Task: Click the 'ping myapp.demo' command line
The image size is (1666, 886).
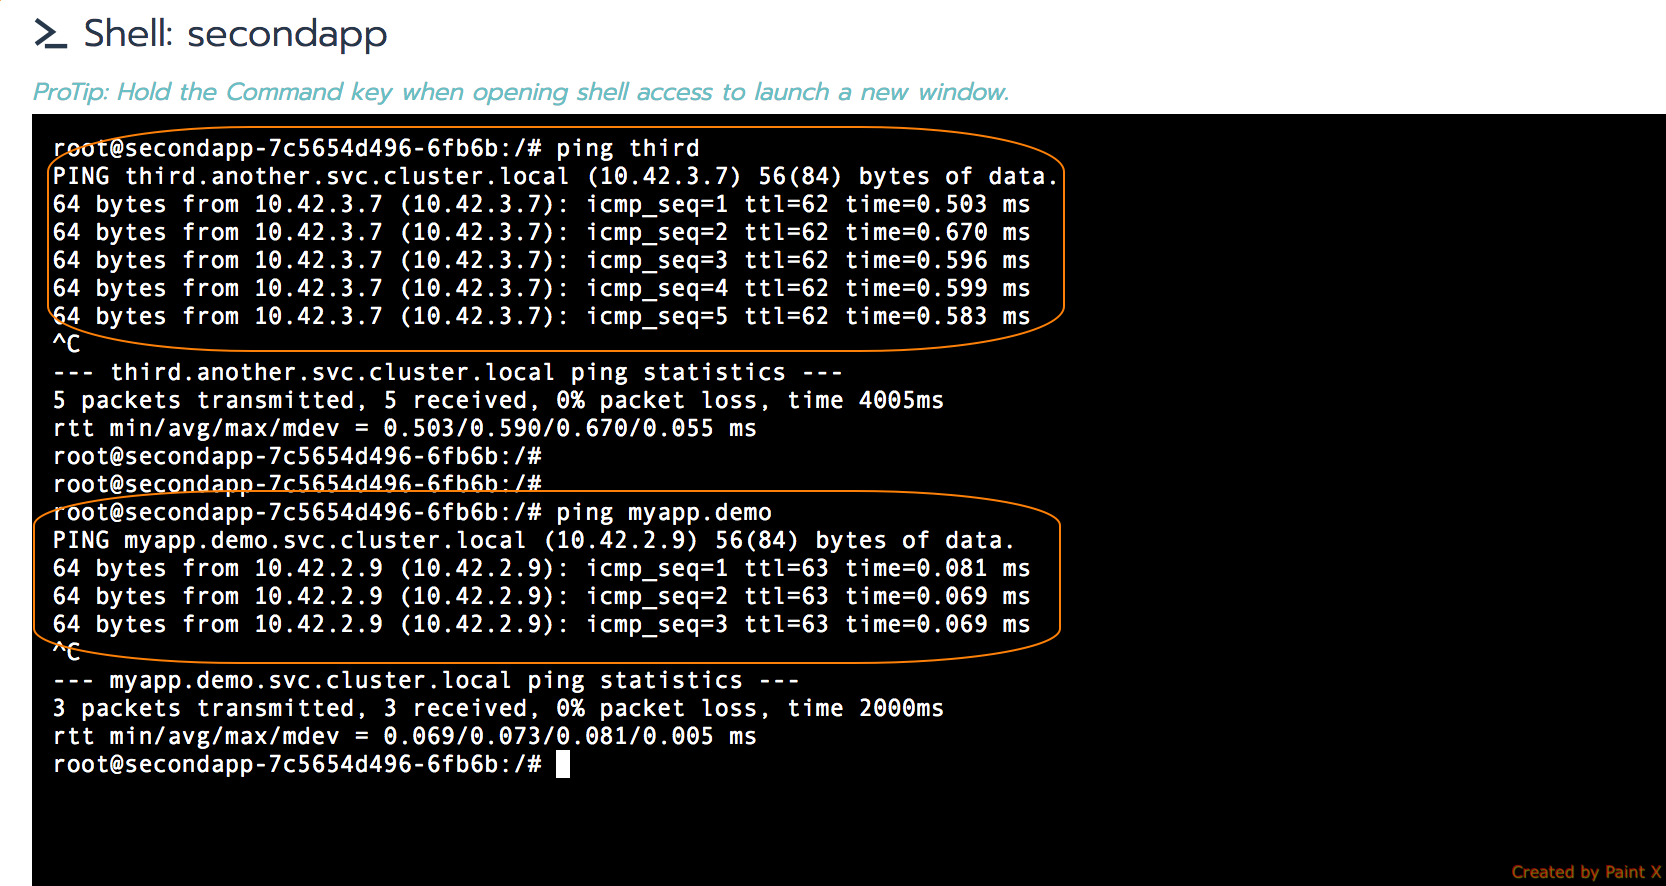Action: pos(412,512)
